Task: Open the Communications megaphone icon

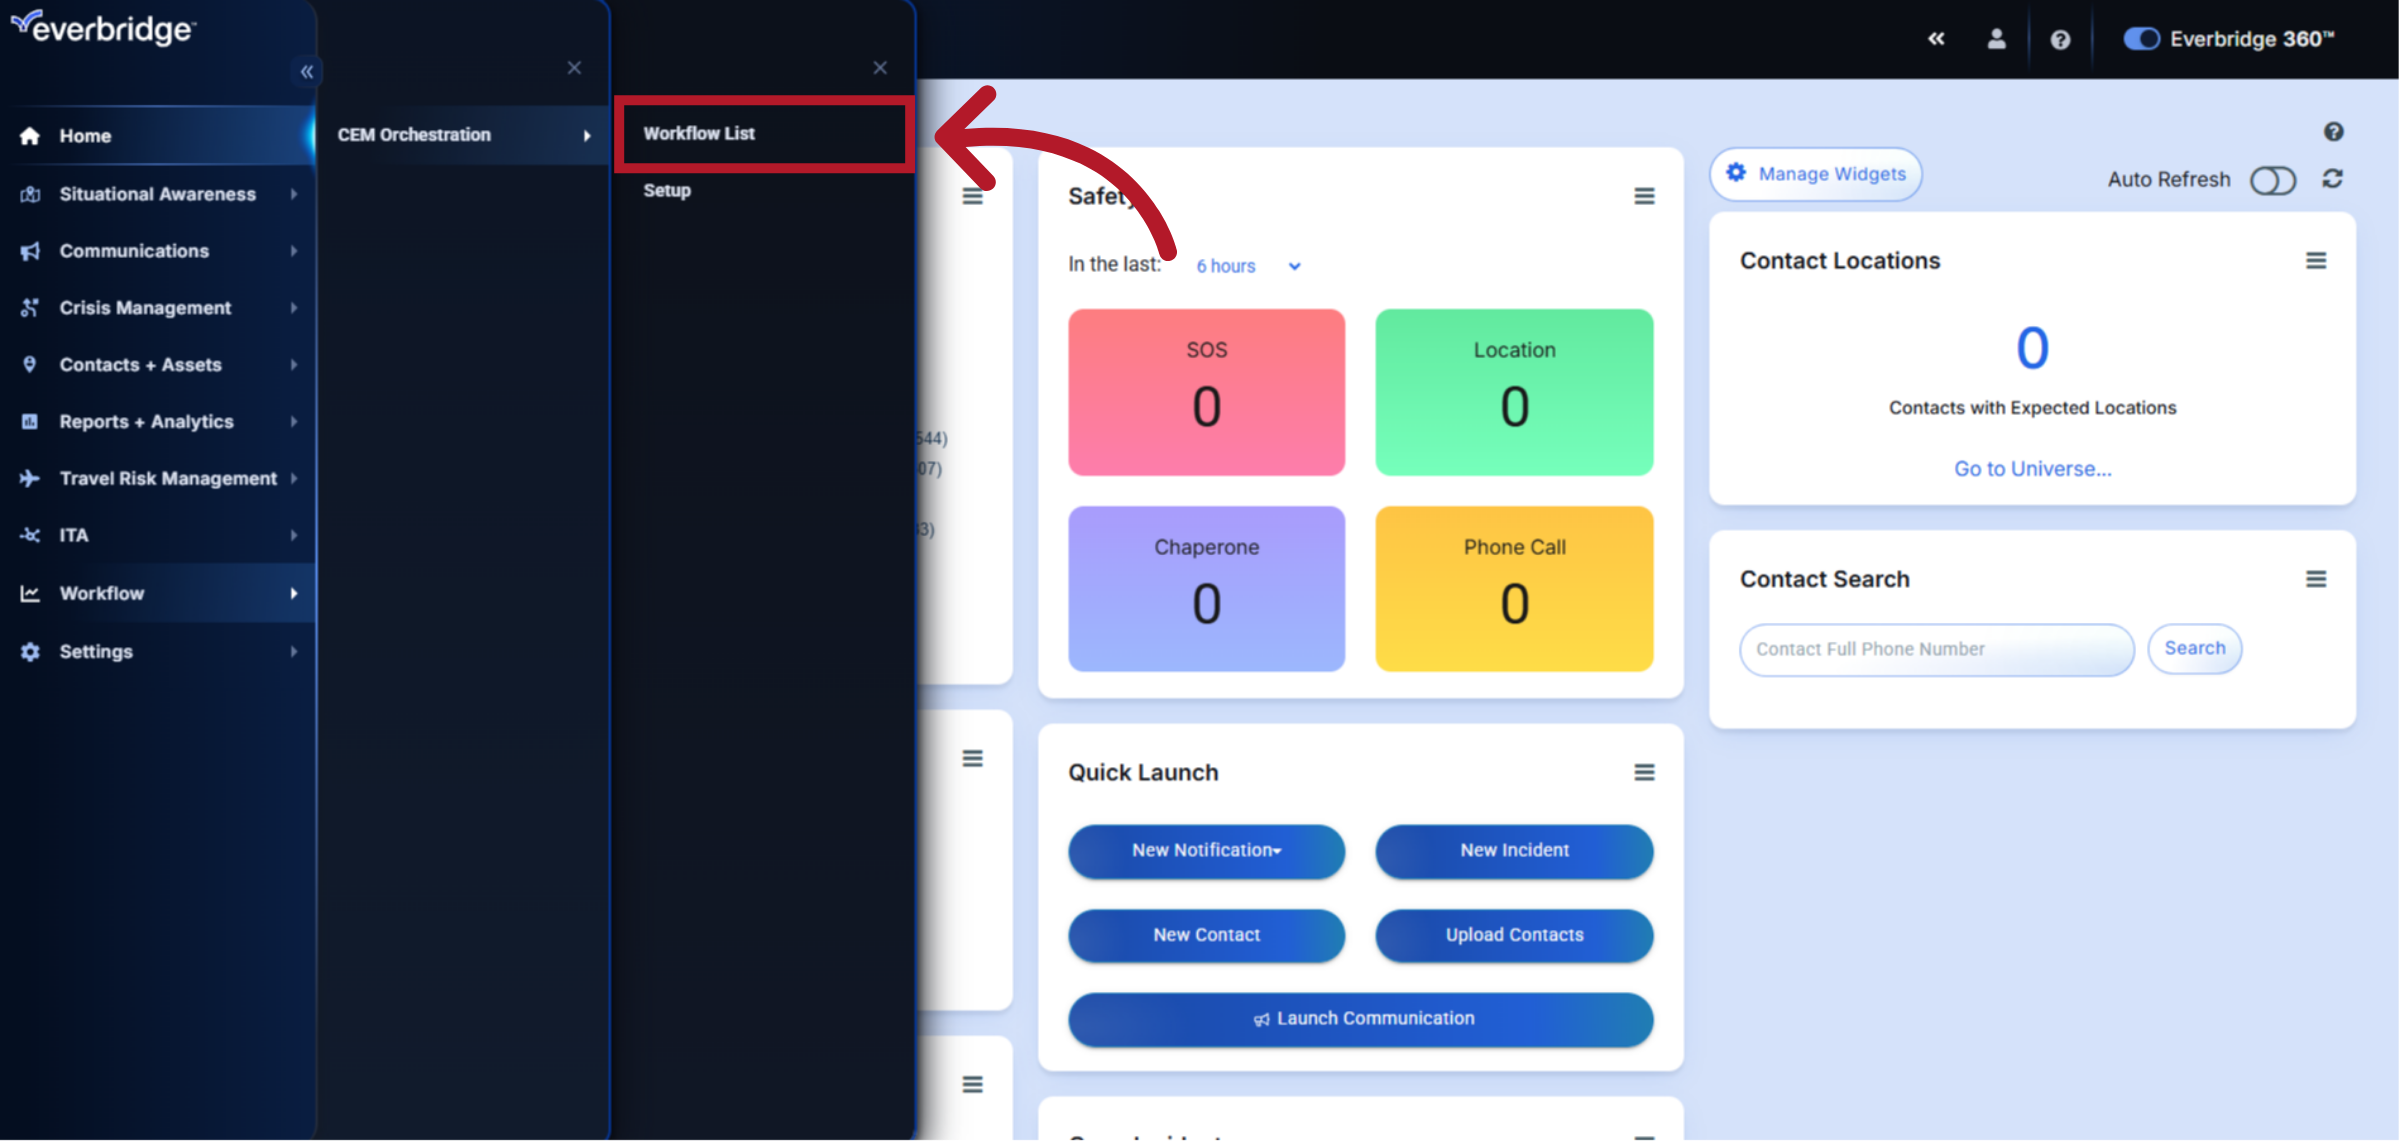Action: (30, 250)
